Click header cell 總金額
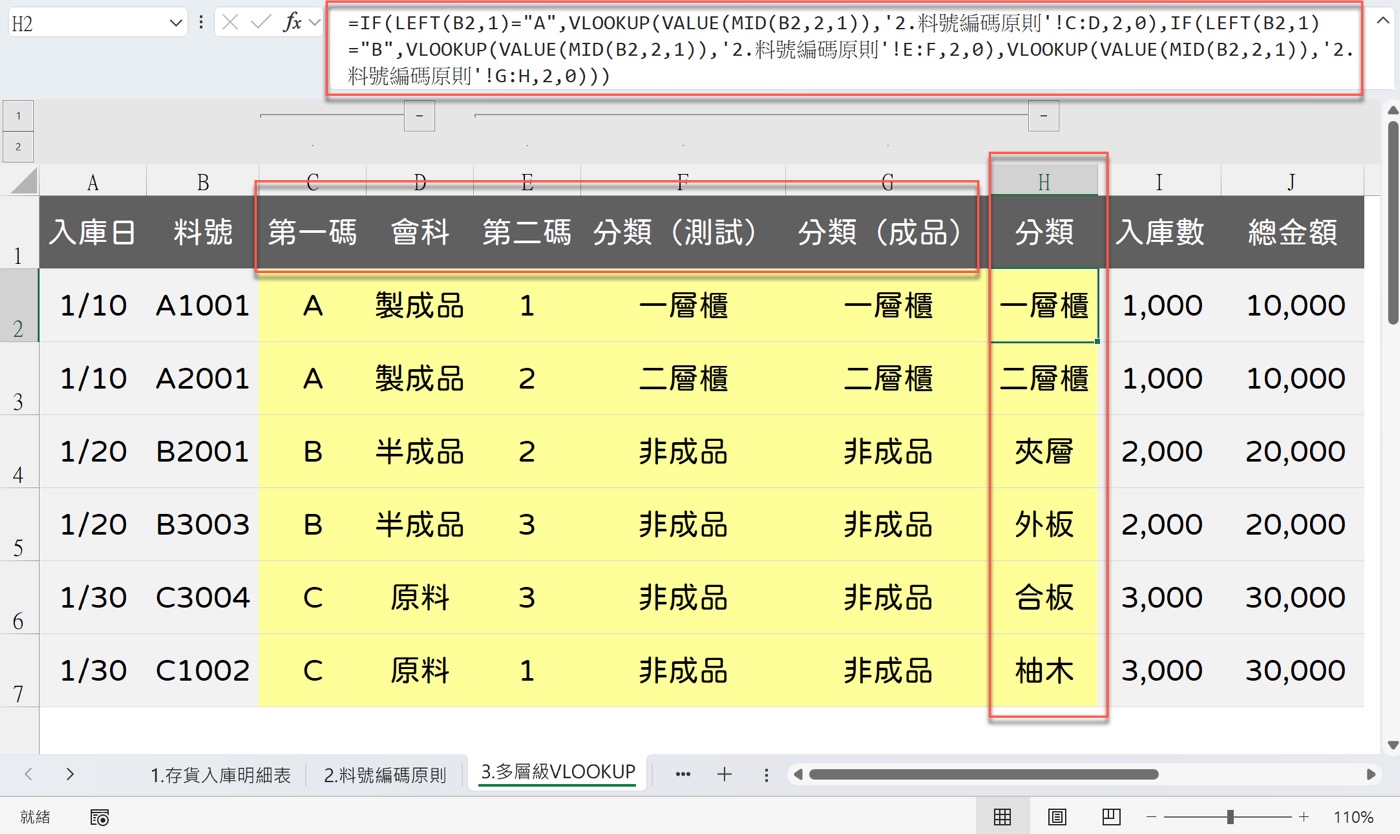 point(1292,232)
